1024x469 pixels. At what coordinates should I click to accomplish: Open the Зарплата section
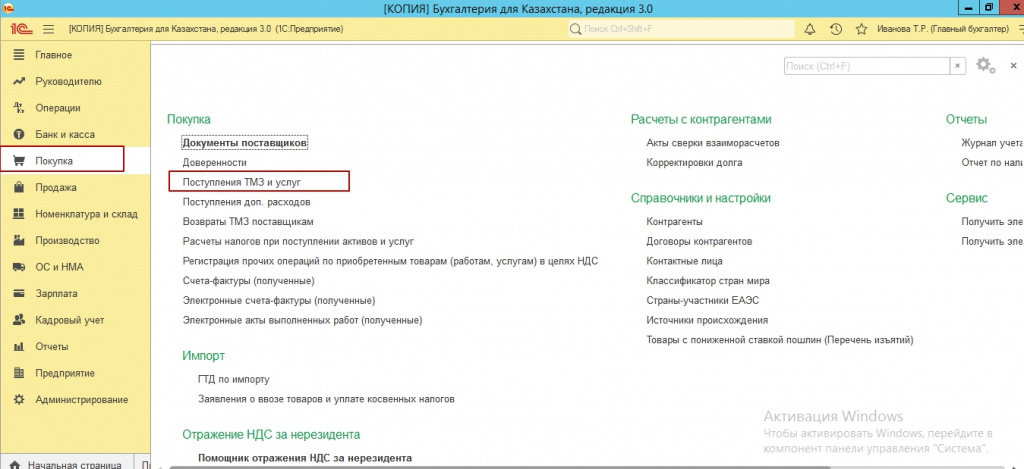[x=56, y=293]
